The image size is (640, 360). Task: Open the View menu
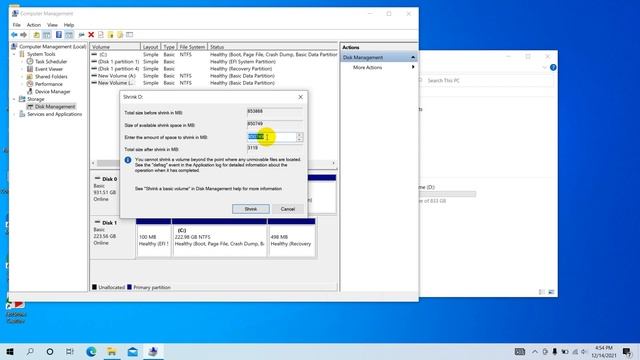[x=52, y=25]
